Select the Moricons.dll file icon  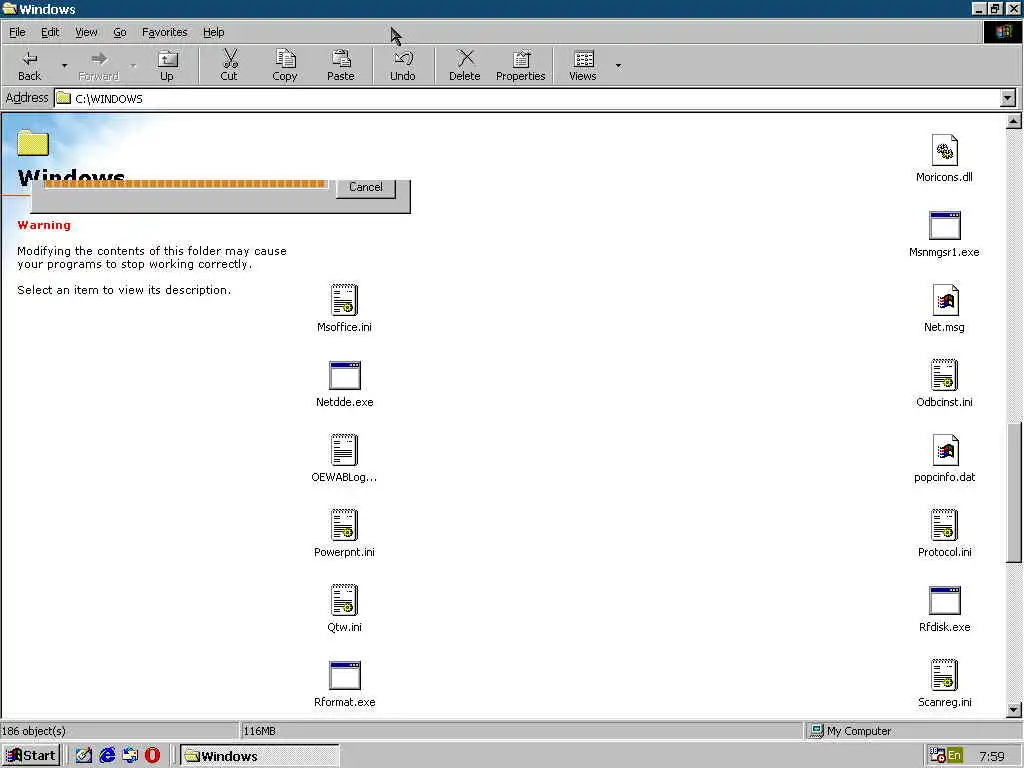[944, 150]
